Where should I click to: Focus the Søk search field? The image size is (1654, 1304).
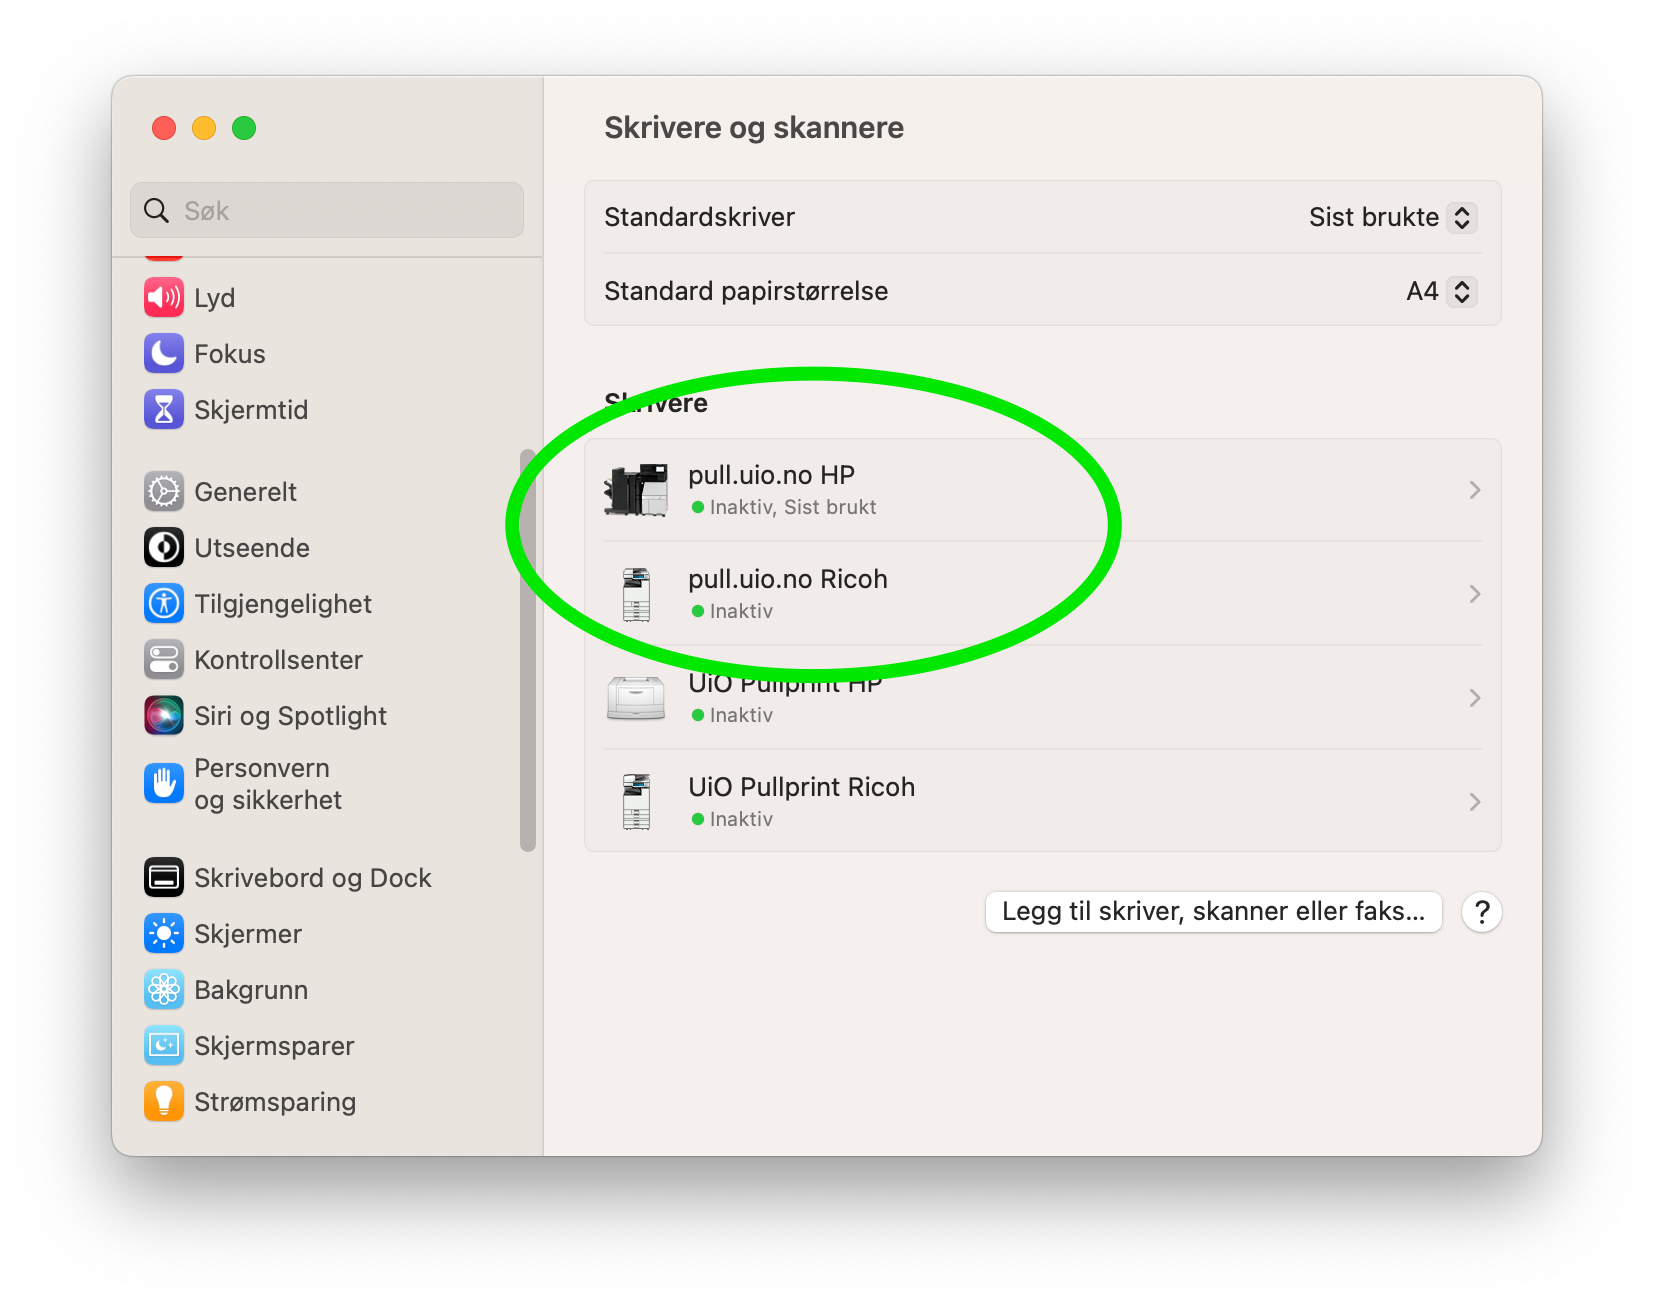pyautogui.click(x=327, y=210)
